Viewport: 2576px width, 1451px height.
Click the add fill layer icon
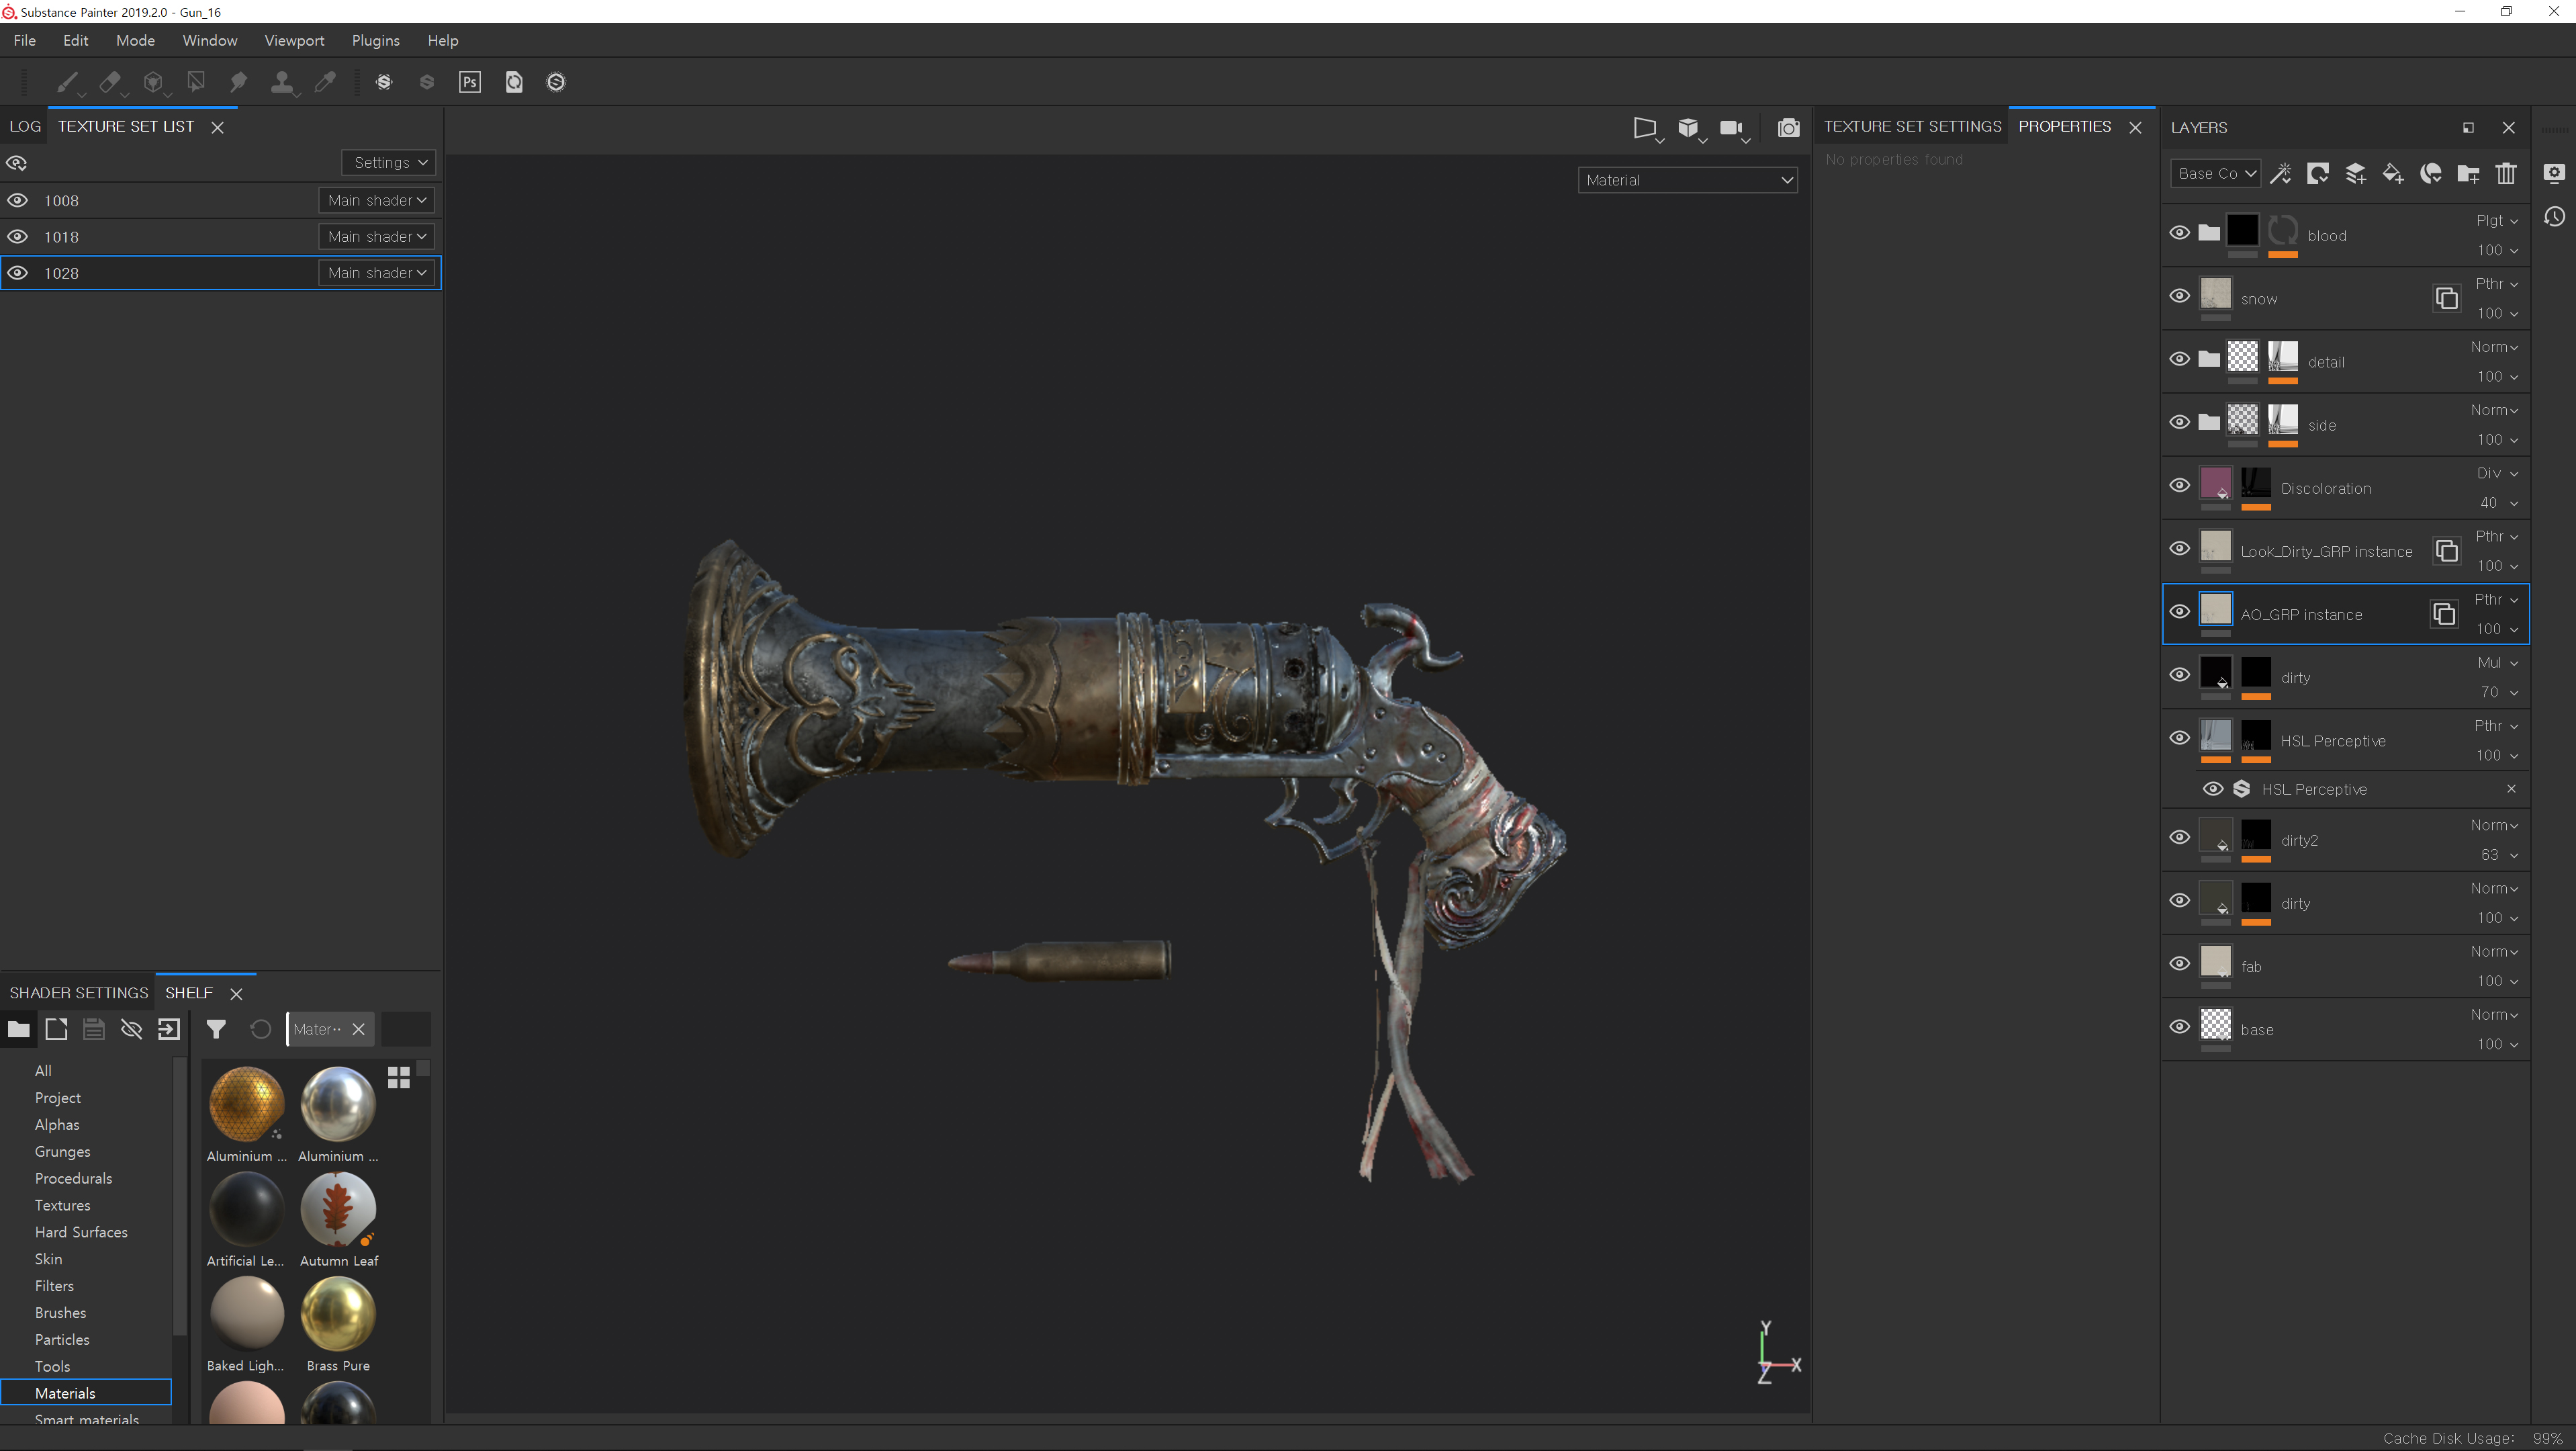coord(2392,173)
